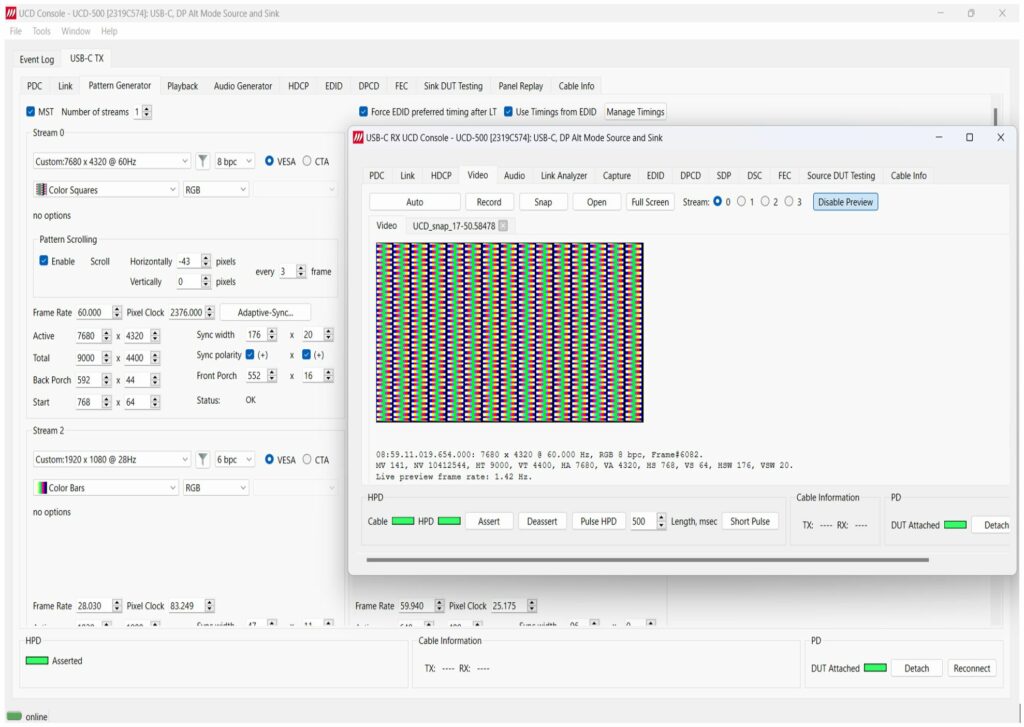
Task: Click the Color Bars pattern icon
Action: point(41,488)
